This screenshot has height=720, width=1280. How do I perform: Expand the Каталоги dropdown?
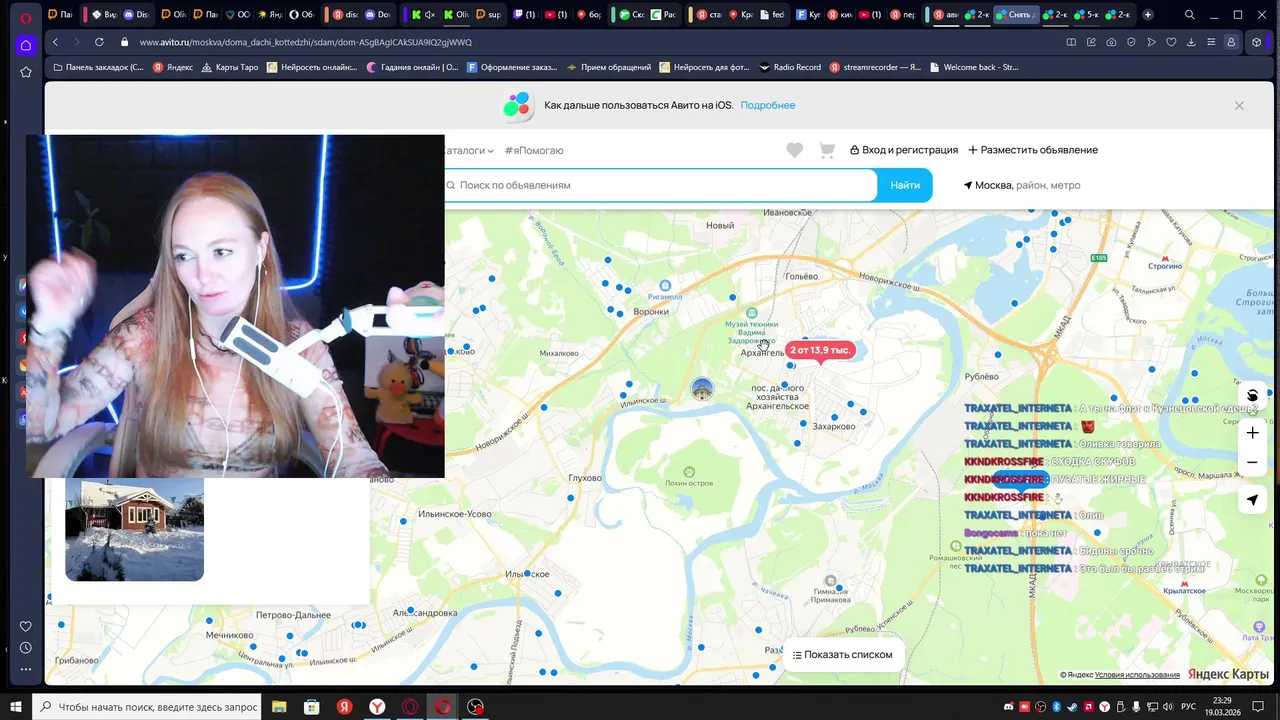click(x=469, y=150)
